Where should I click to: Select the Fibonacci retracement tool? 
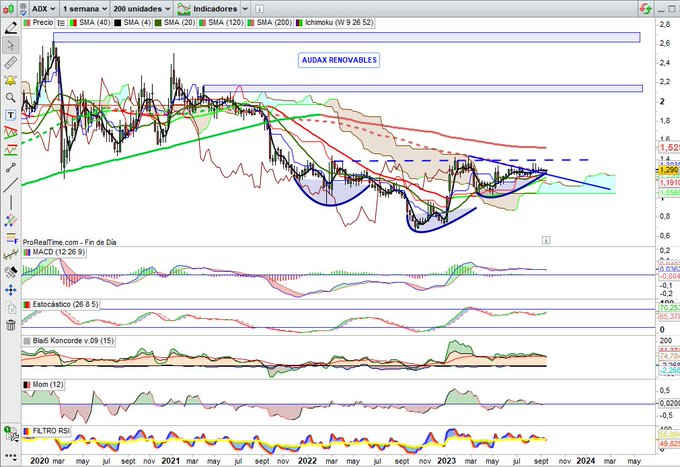(11, 238)
